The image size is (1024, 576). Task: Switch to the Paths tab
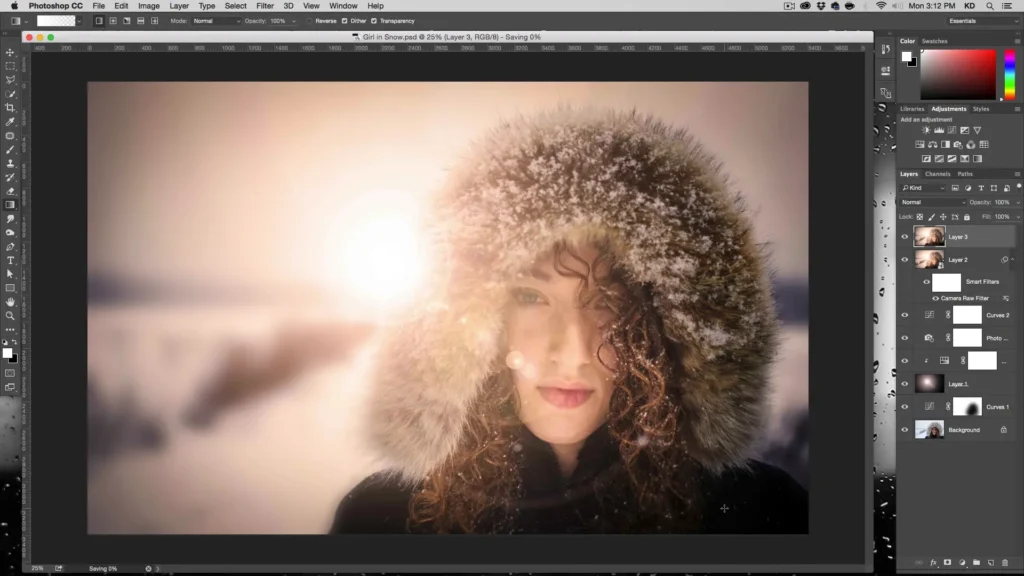point(965,174)
